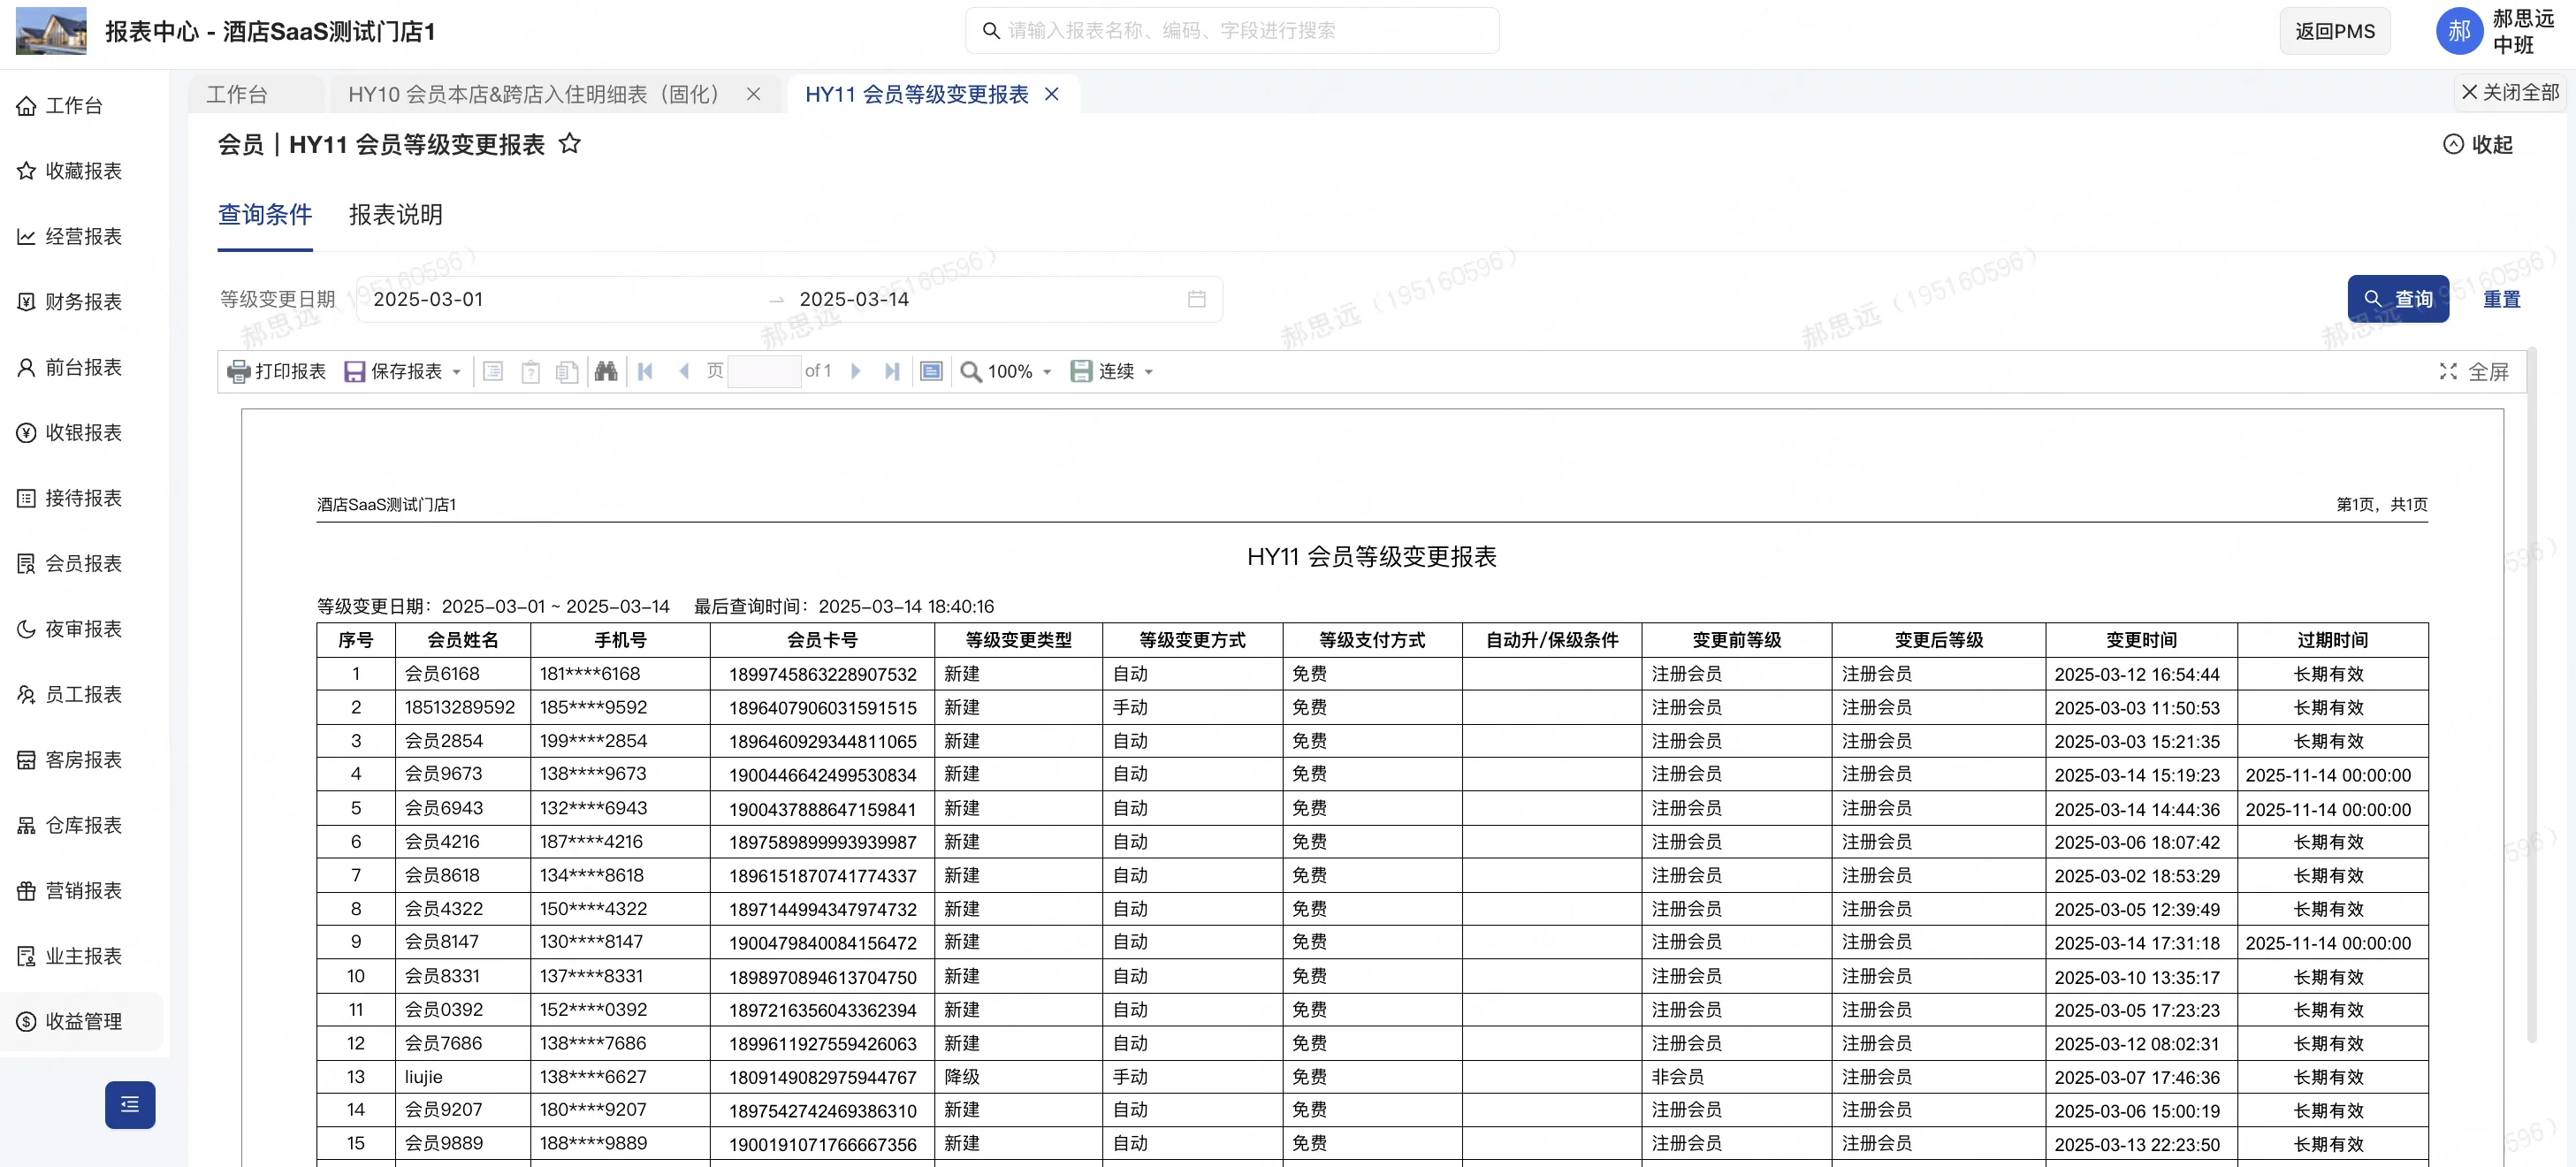Open 收银报表 in sidebar
2576x1167 pixels.
[69, 432]
